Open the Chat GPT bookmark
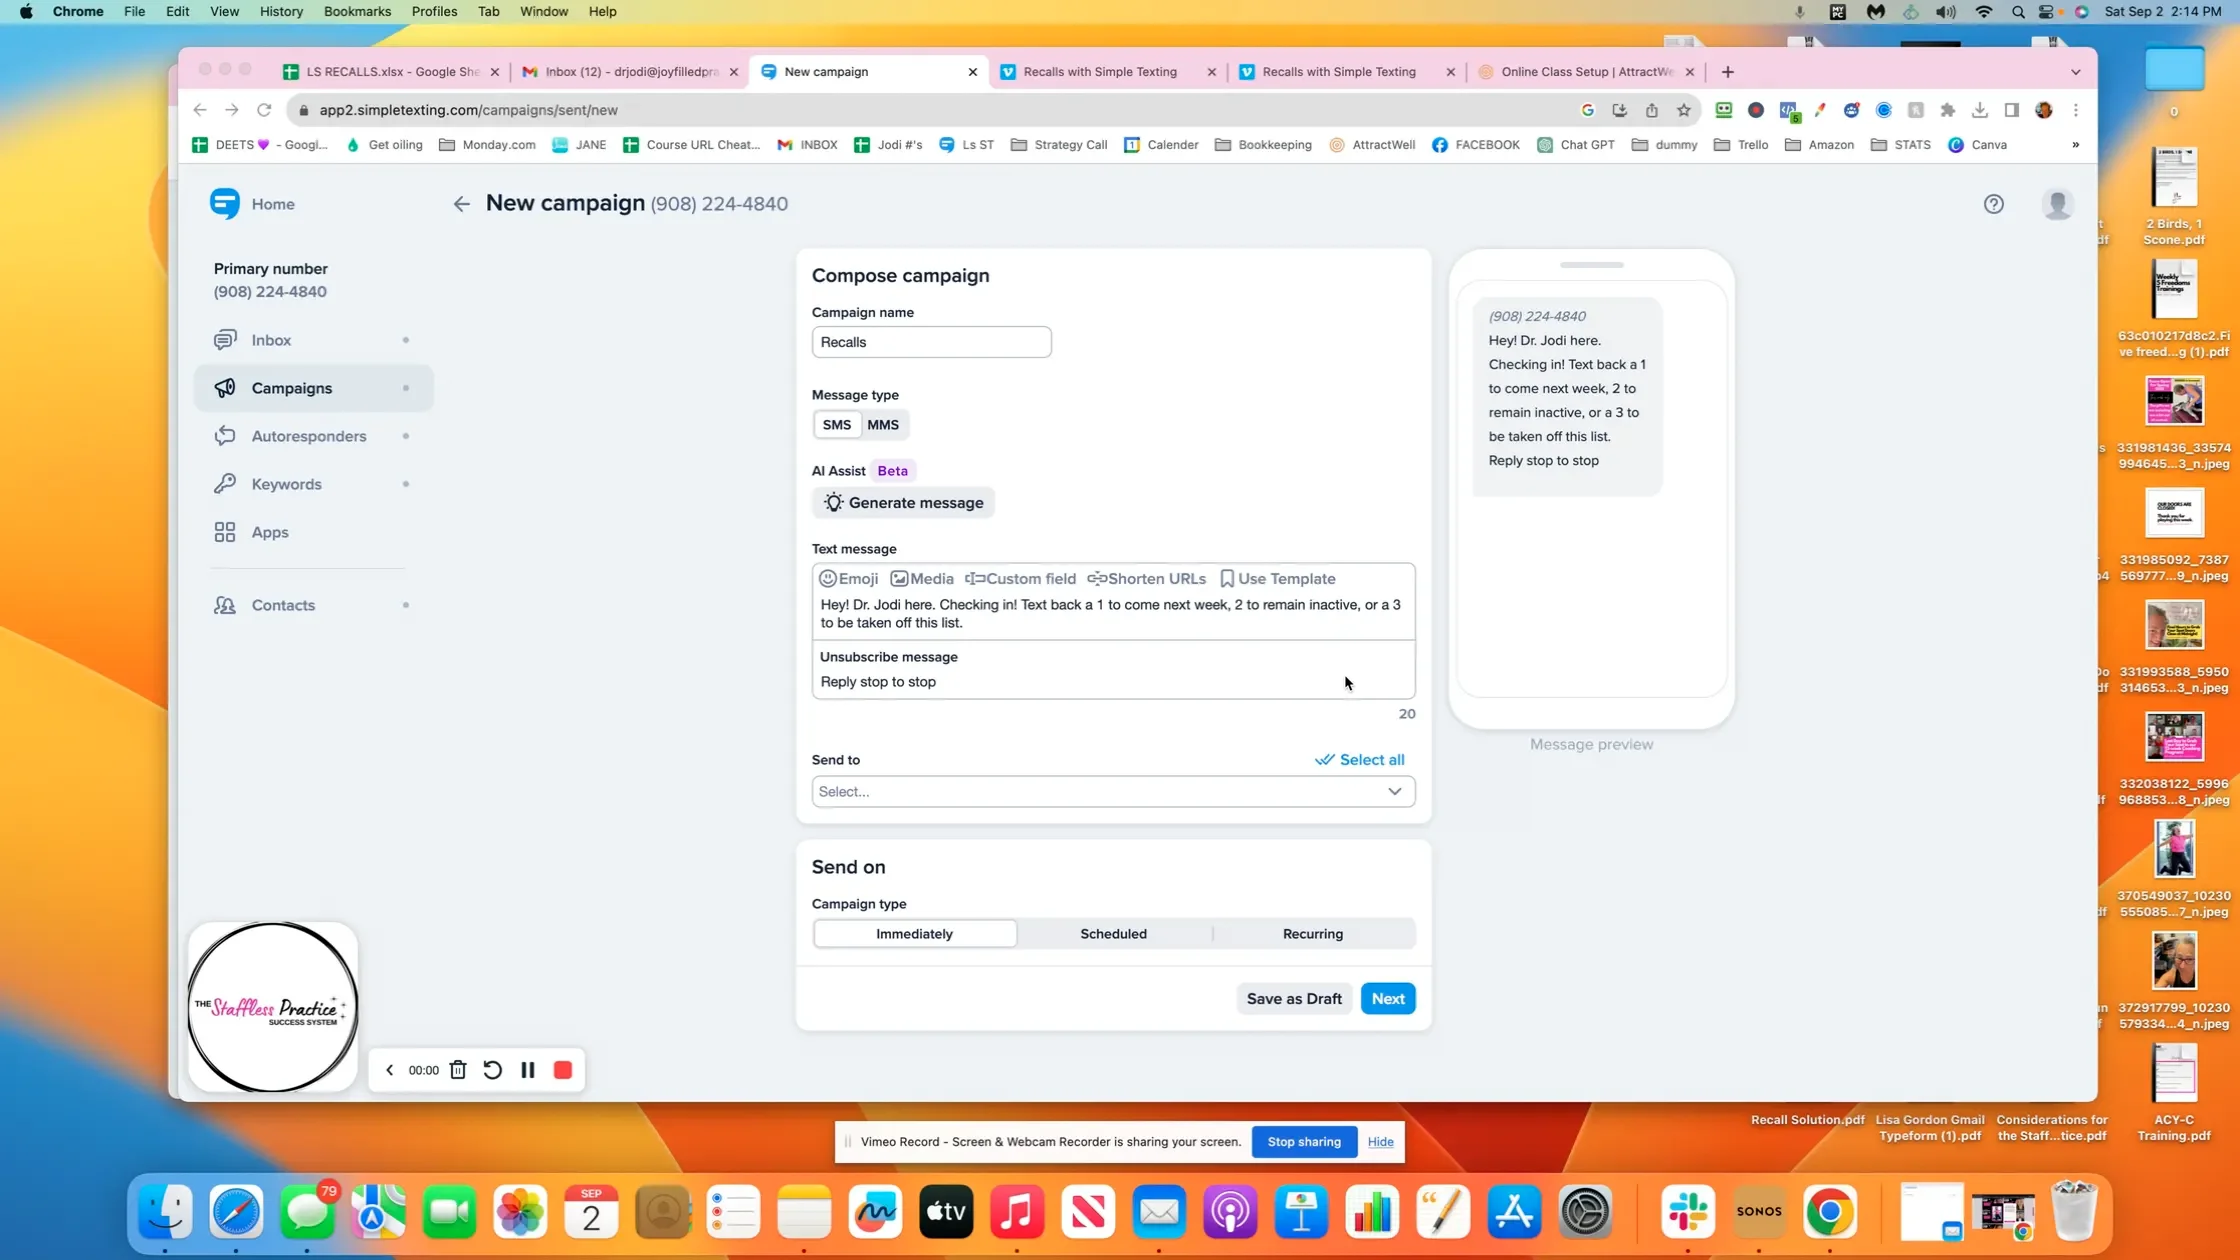This screenshot has width=2240, height=1260. (1575, 145)
